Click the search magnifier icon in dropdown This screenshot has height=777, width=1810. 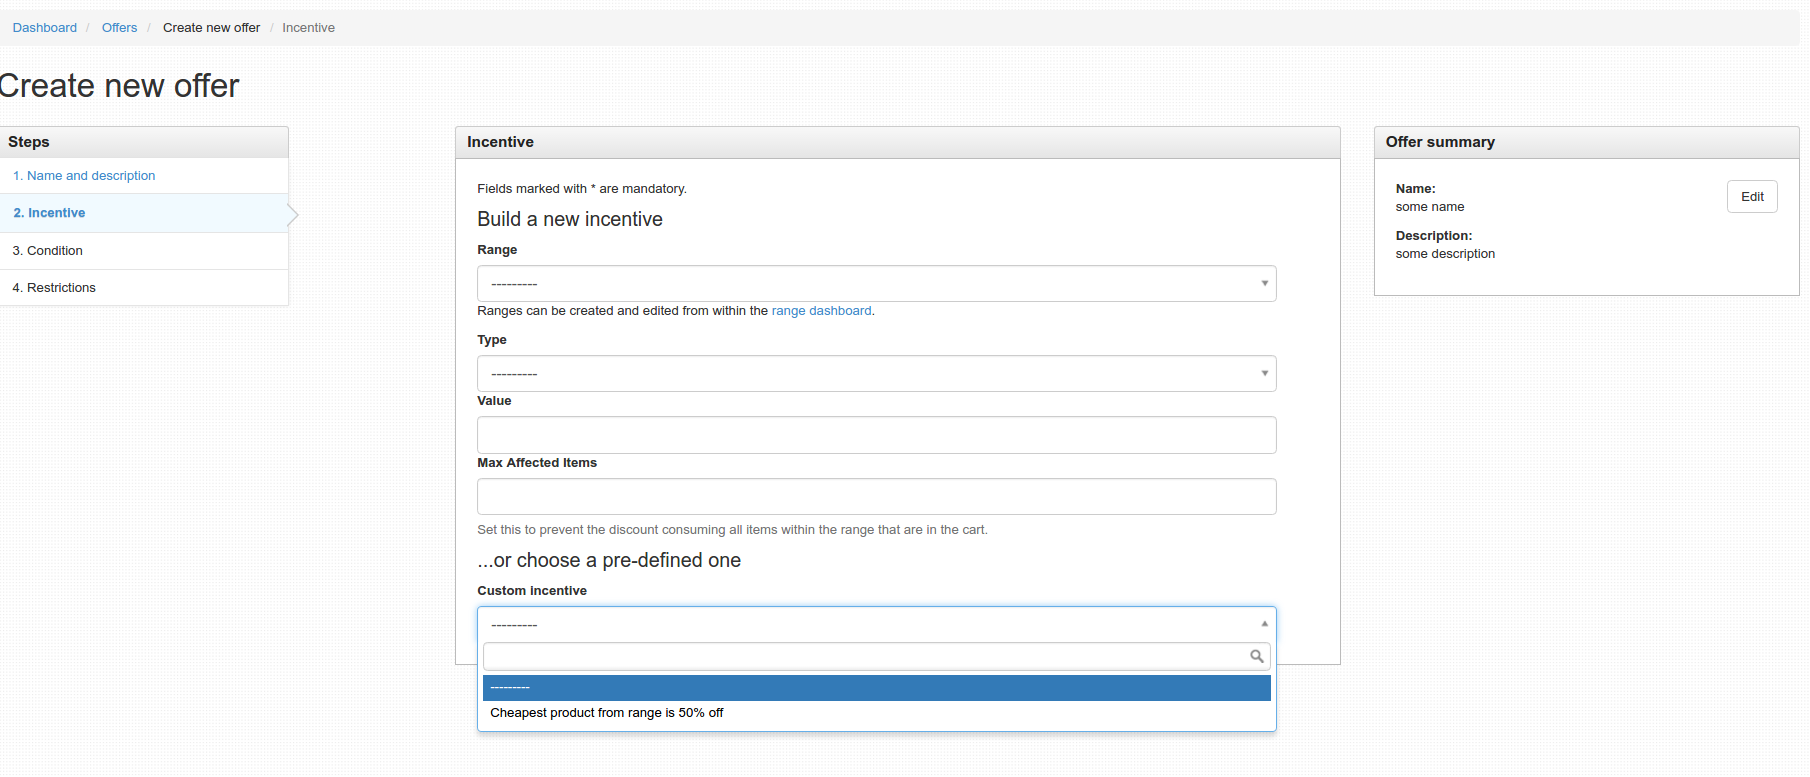point(1256,657)
